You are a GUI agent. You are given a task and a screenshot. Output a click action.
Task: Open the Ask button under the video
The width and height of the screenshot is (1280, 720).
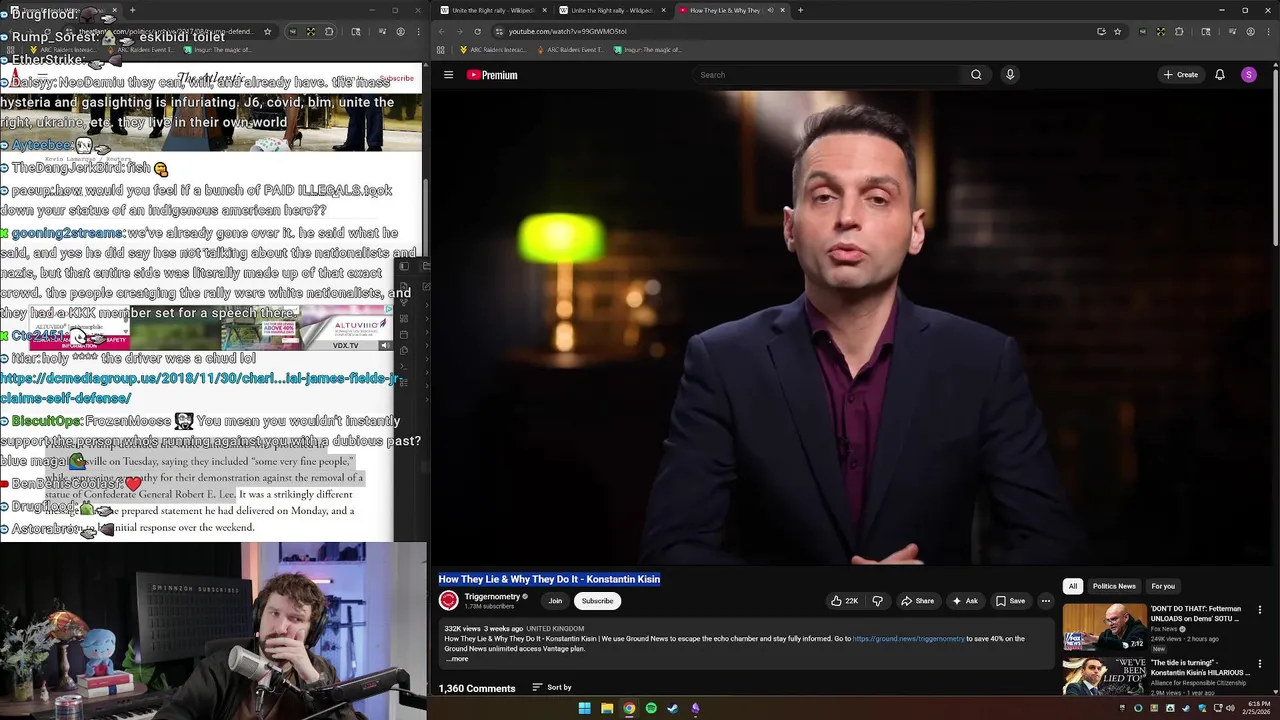(965, 601)
